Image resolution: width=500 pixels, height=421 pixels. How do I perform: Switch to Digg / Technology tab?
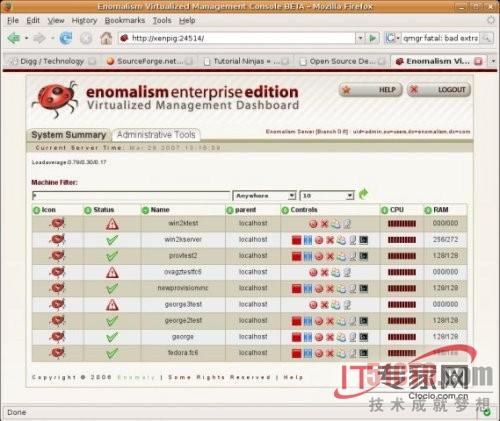pos(52,61)
